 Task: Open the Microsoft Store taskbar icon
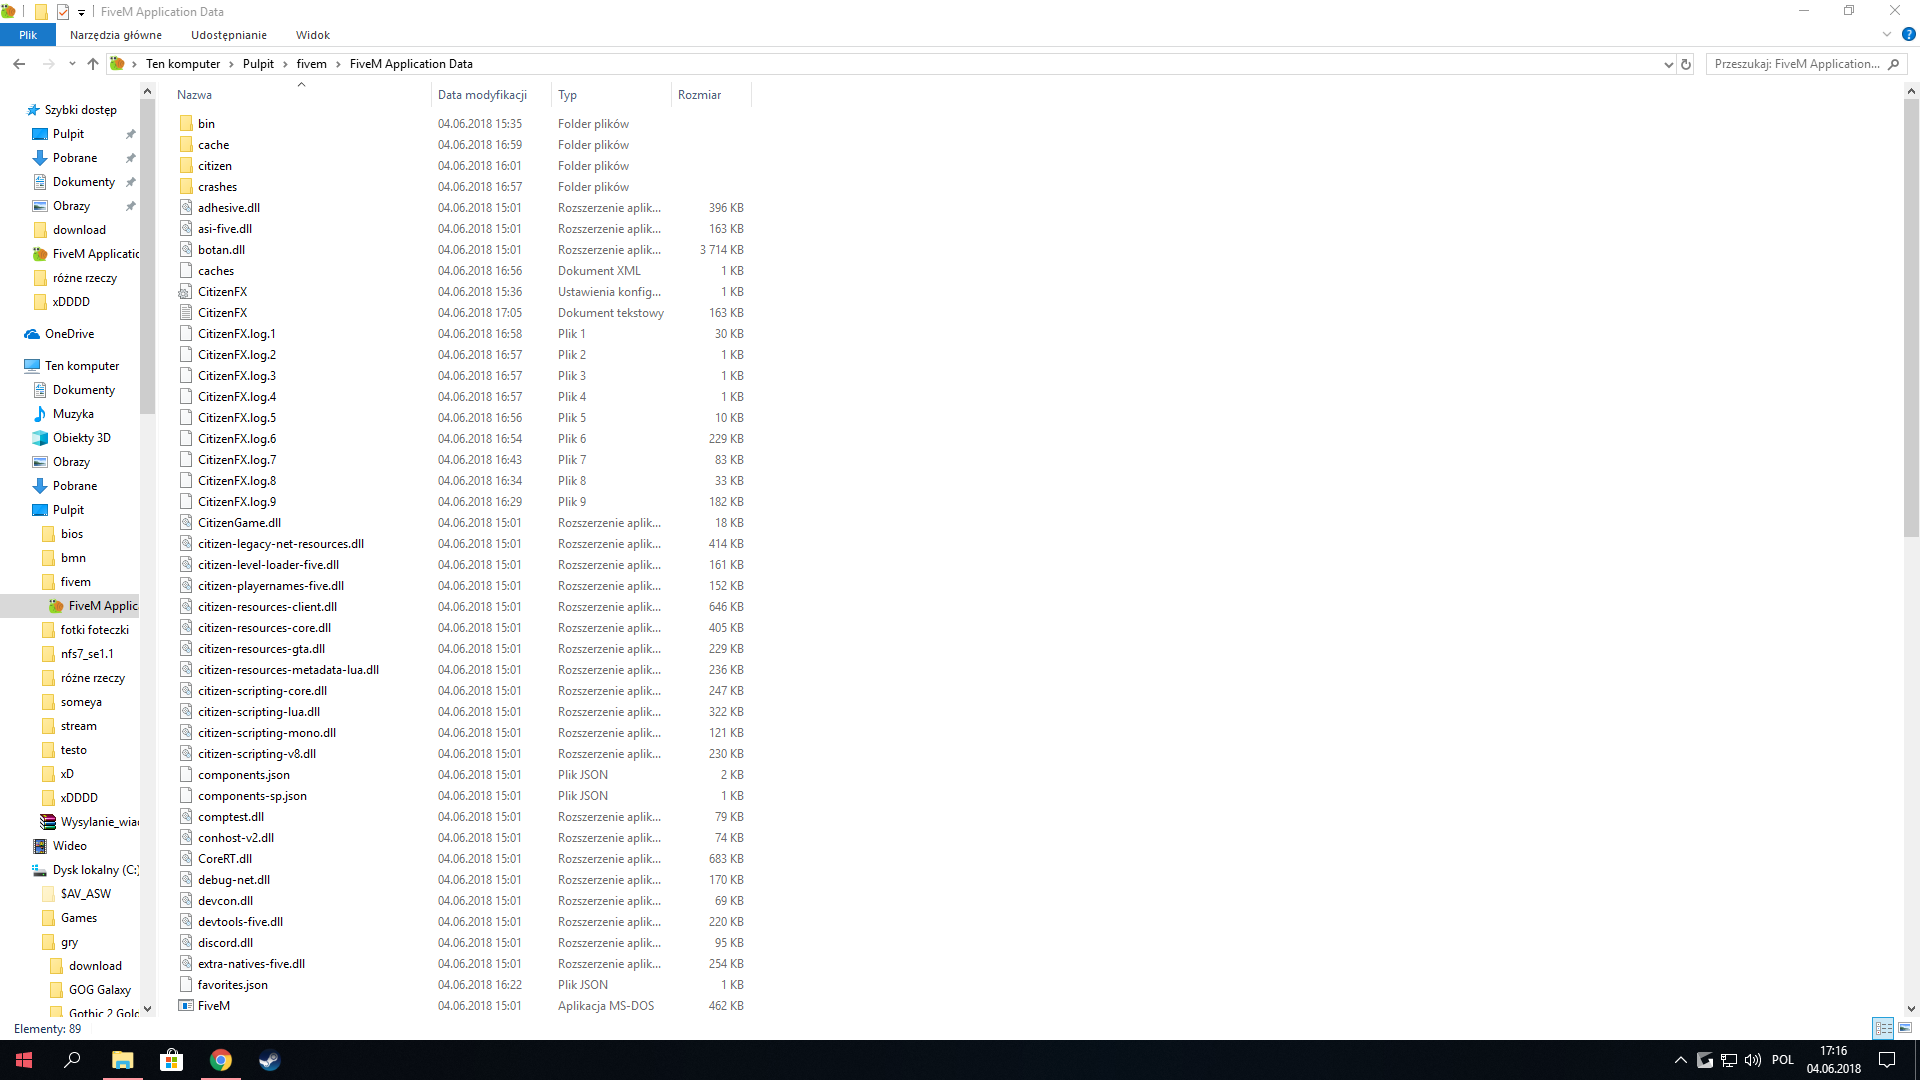[x=172, y=1060]
